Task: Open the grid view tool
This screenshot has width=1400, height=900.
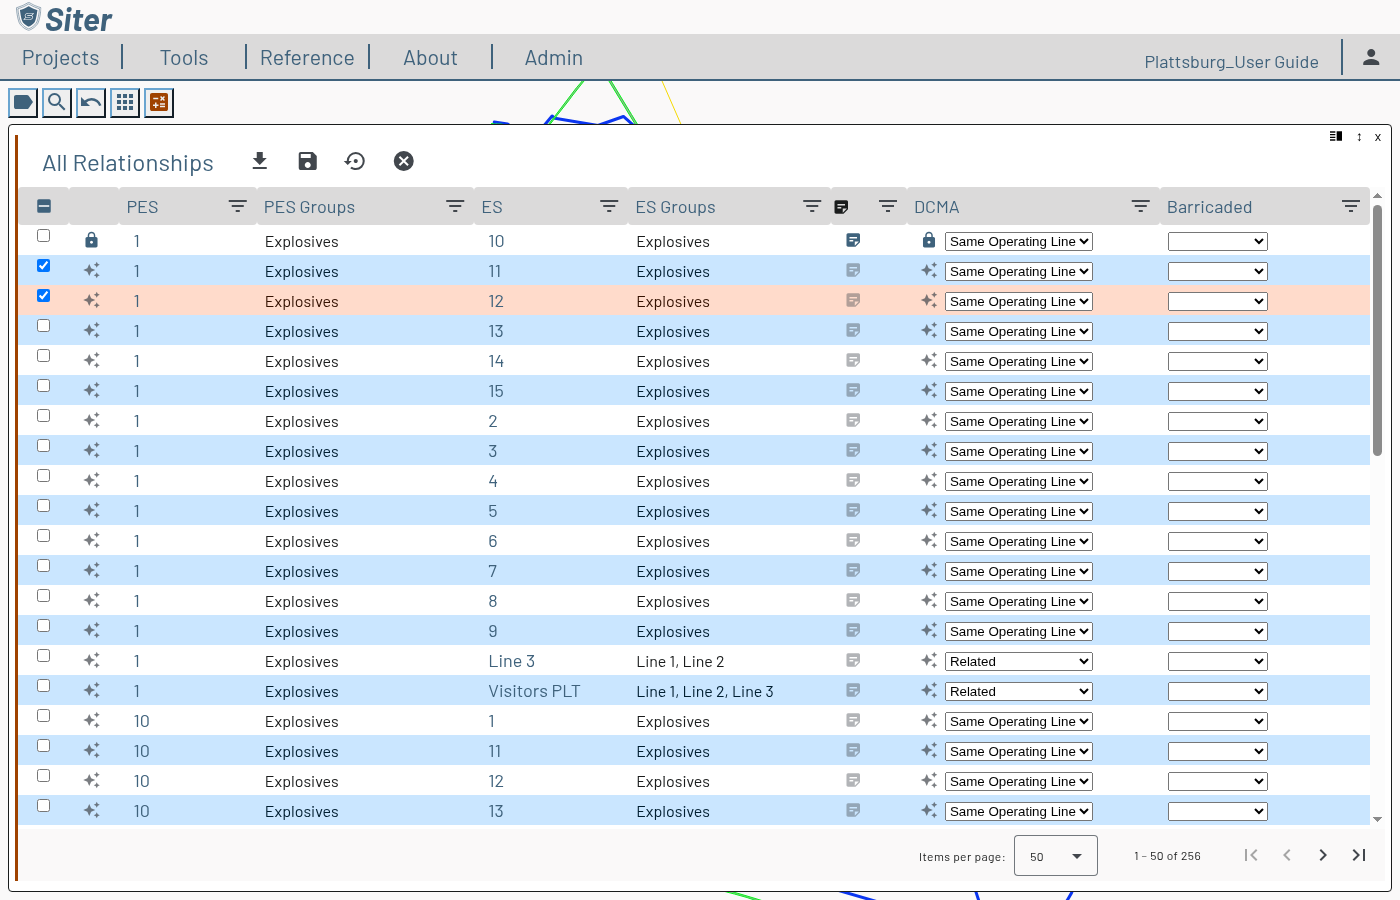Action: coord(125,102)
